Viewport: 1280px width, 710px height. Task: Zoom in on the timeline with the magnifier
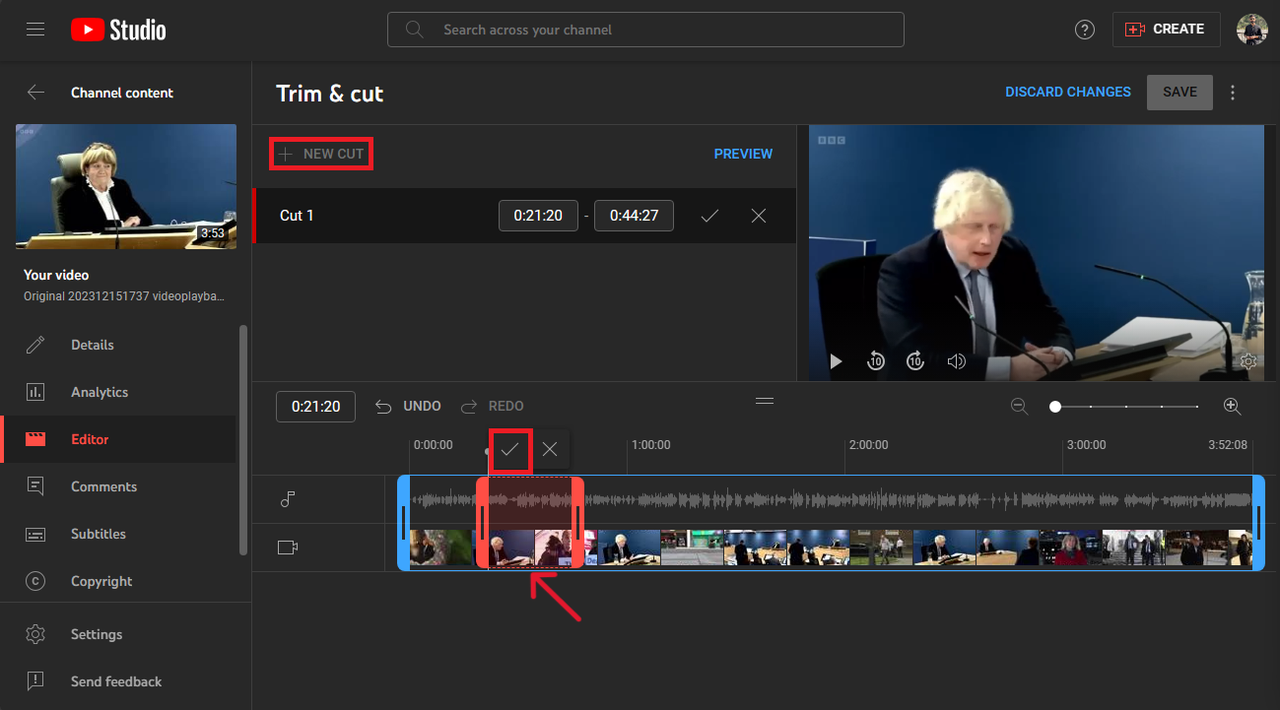point(1232,406)
